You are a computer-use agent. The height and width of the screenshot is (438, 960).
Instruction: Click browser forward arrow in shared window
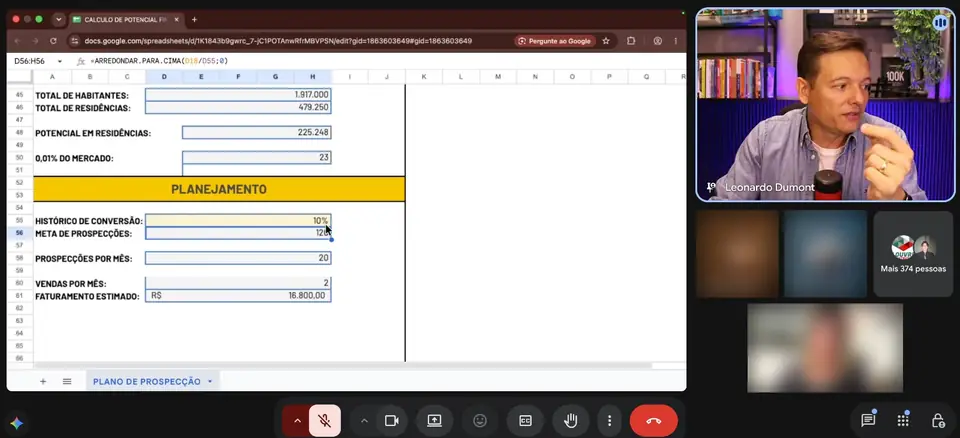[x=35, y=41]
